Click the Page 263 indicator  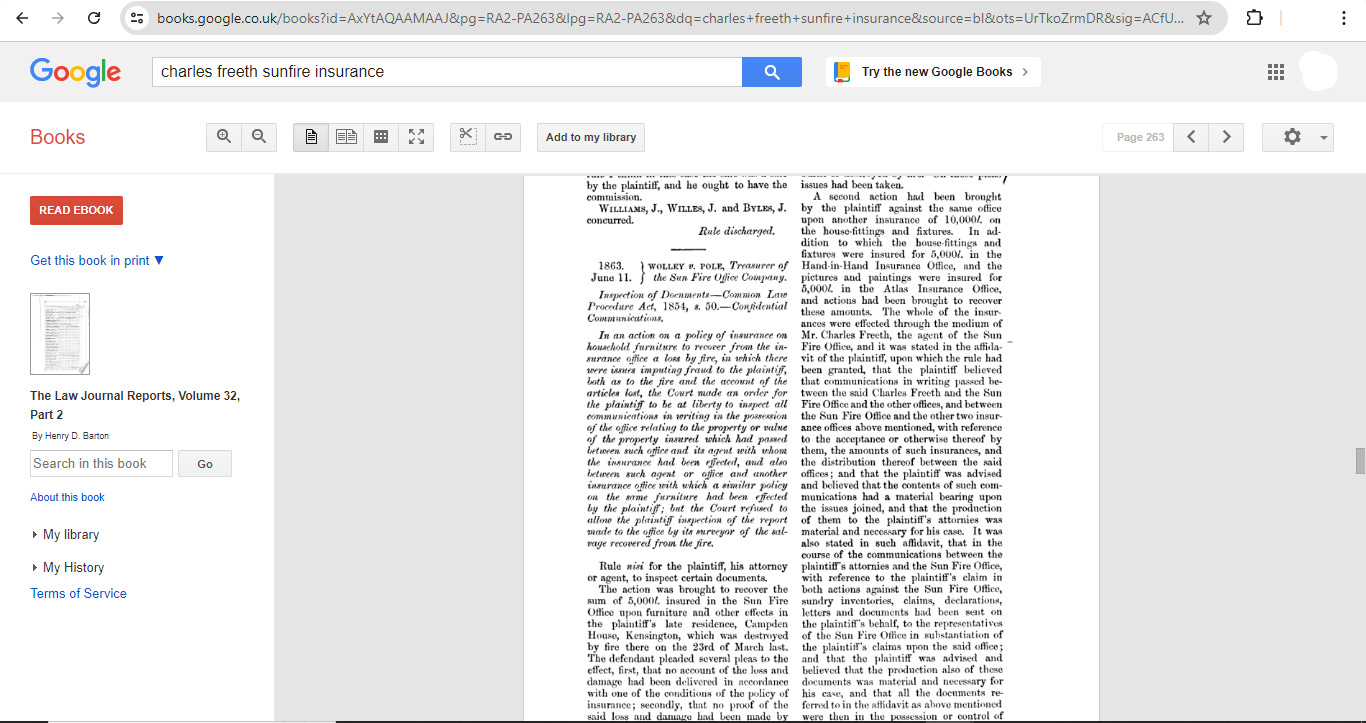[x=1139, y=137]
